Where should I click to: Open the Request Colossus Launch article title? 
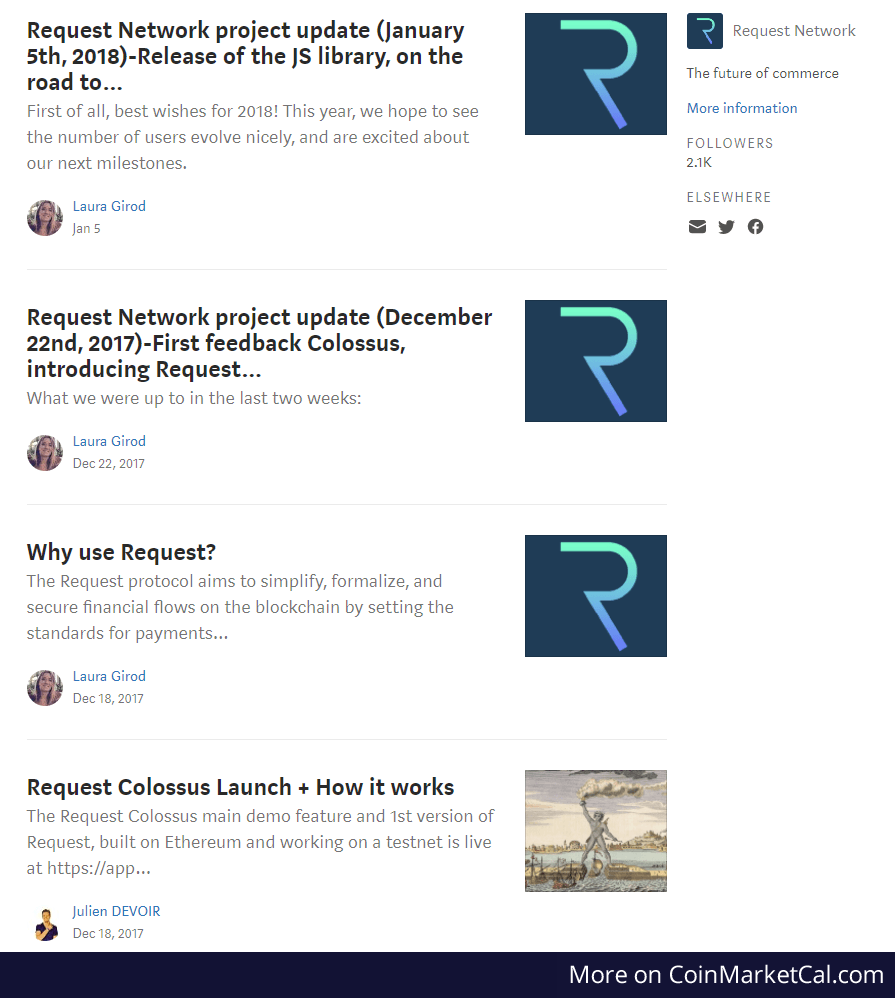(241, 787)
